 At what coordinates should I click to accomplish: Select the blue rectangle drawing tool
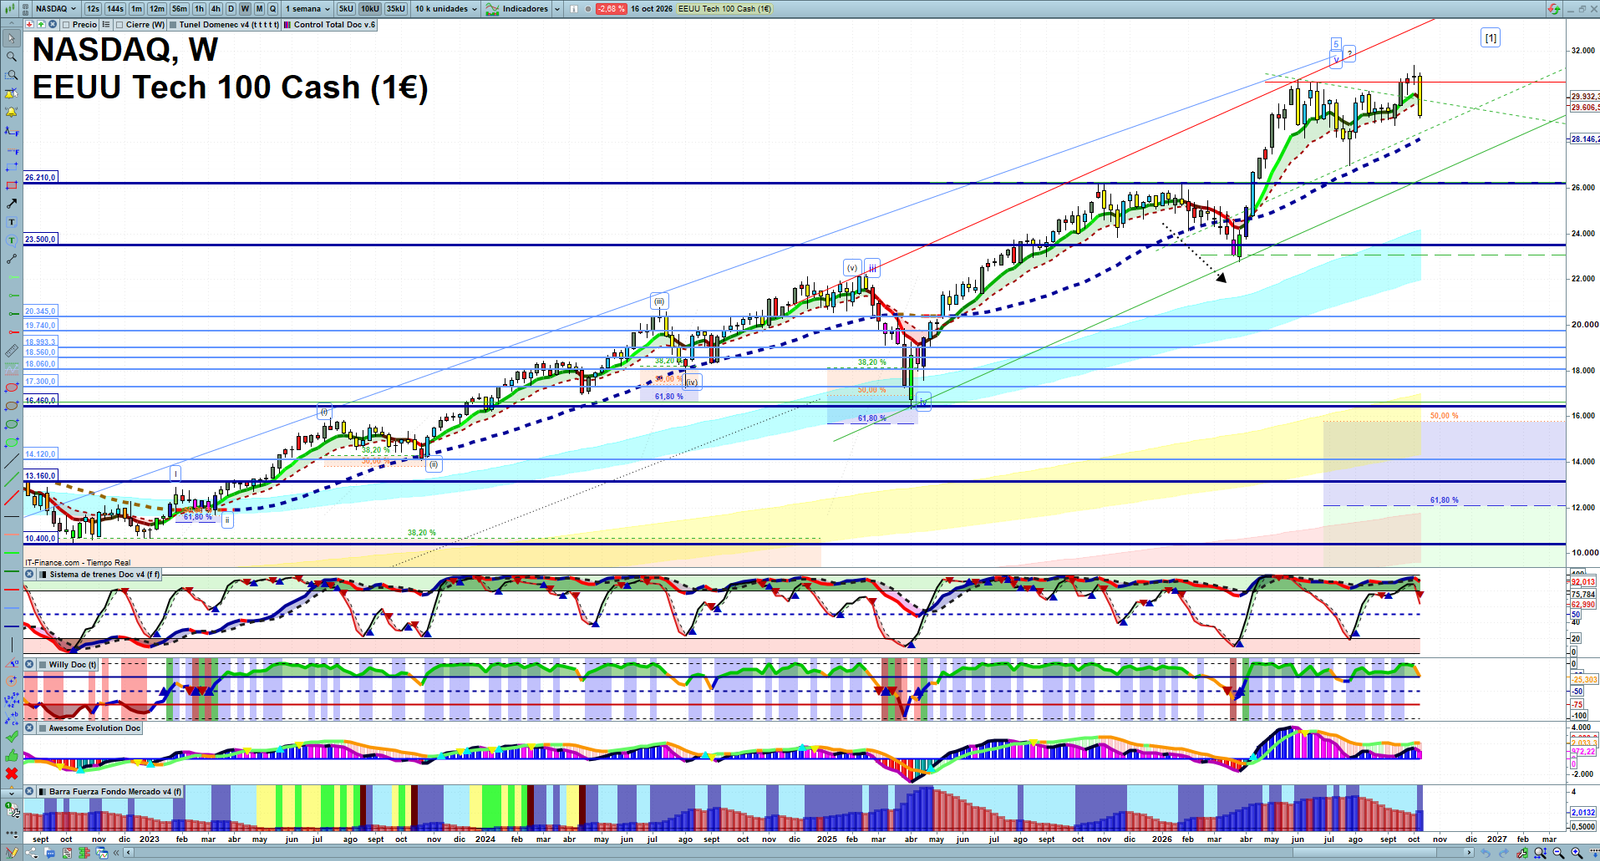coord(11,167)
